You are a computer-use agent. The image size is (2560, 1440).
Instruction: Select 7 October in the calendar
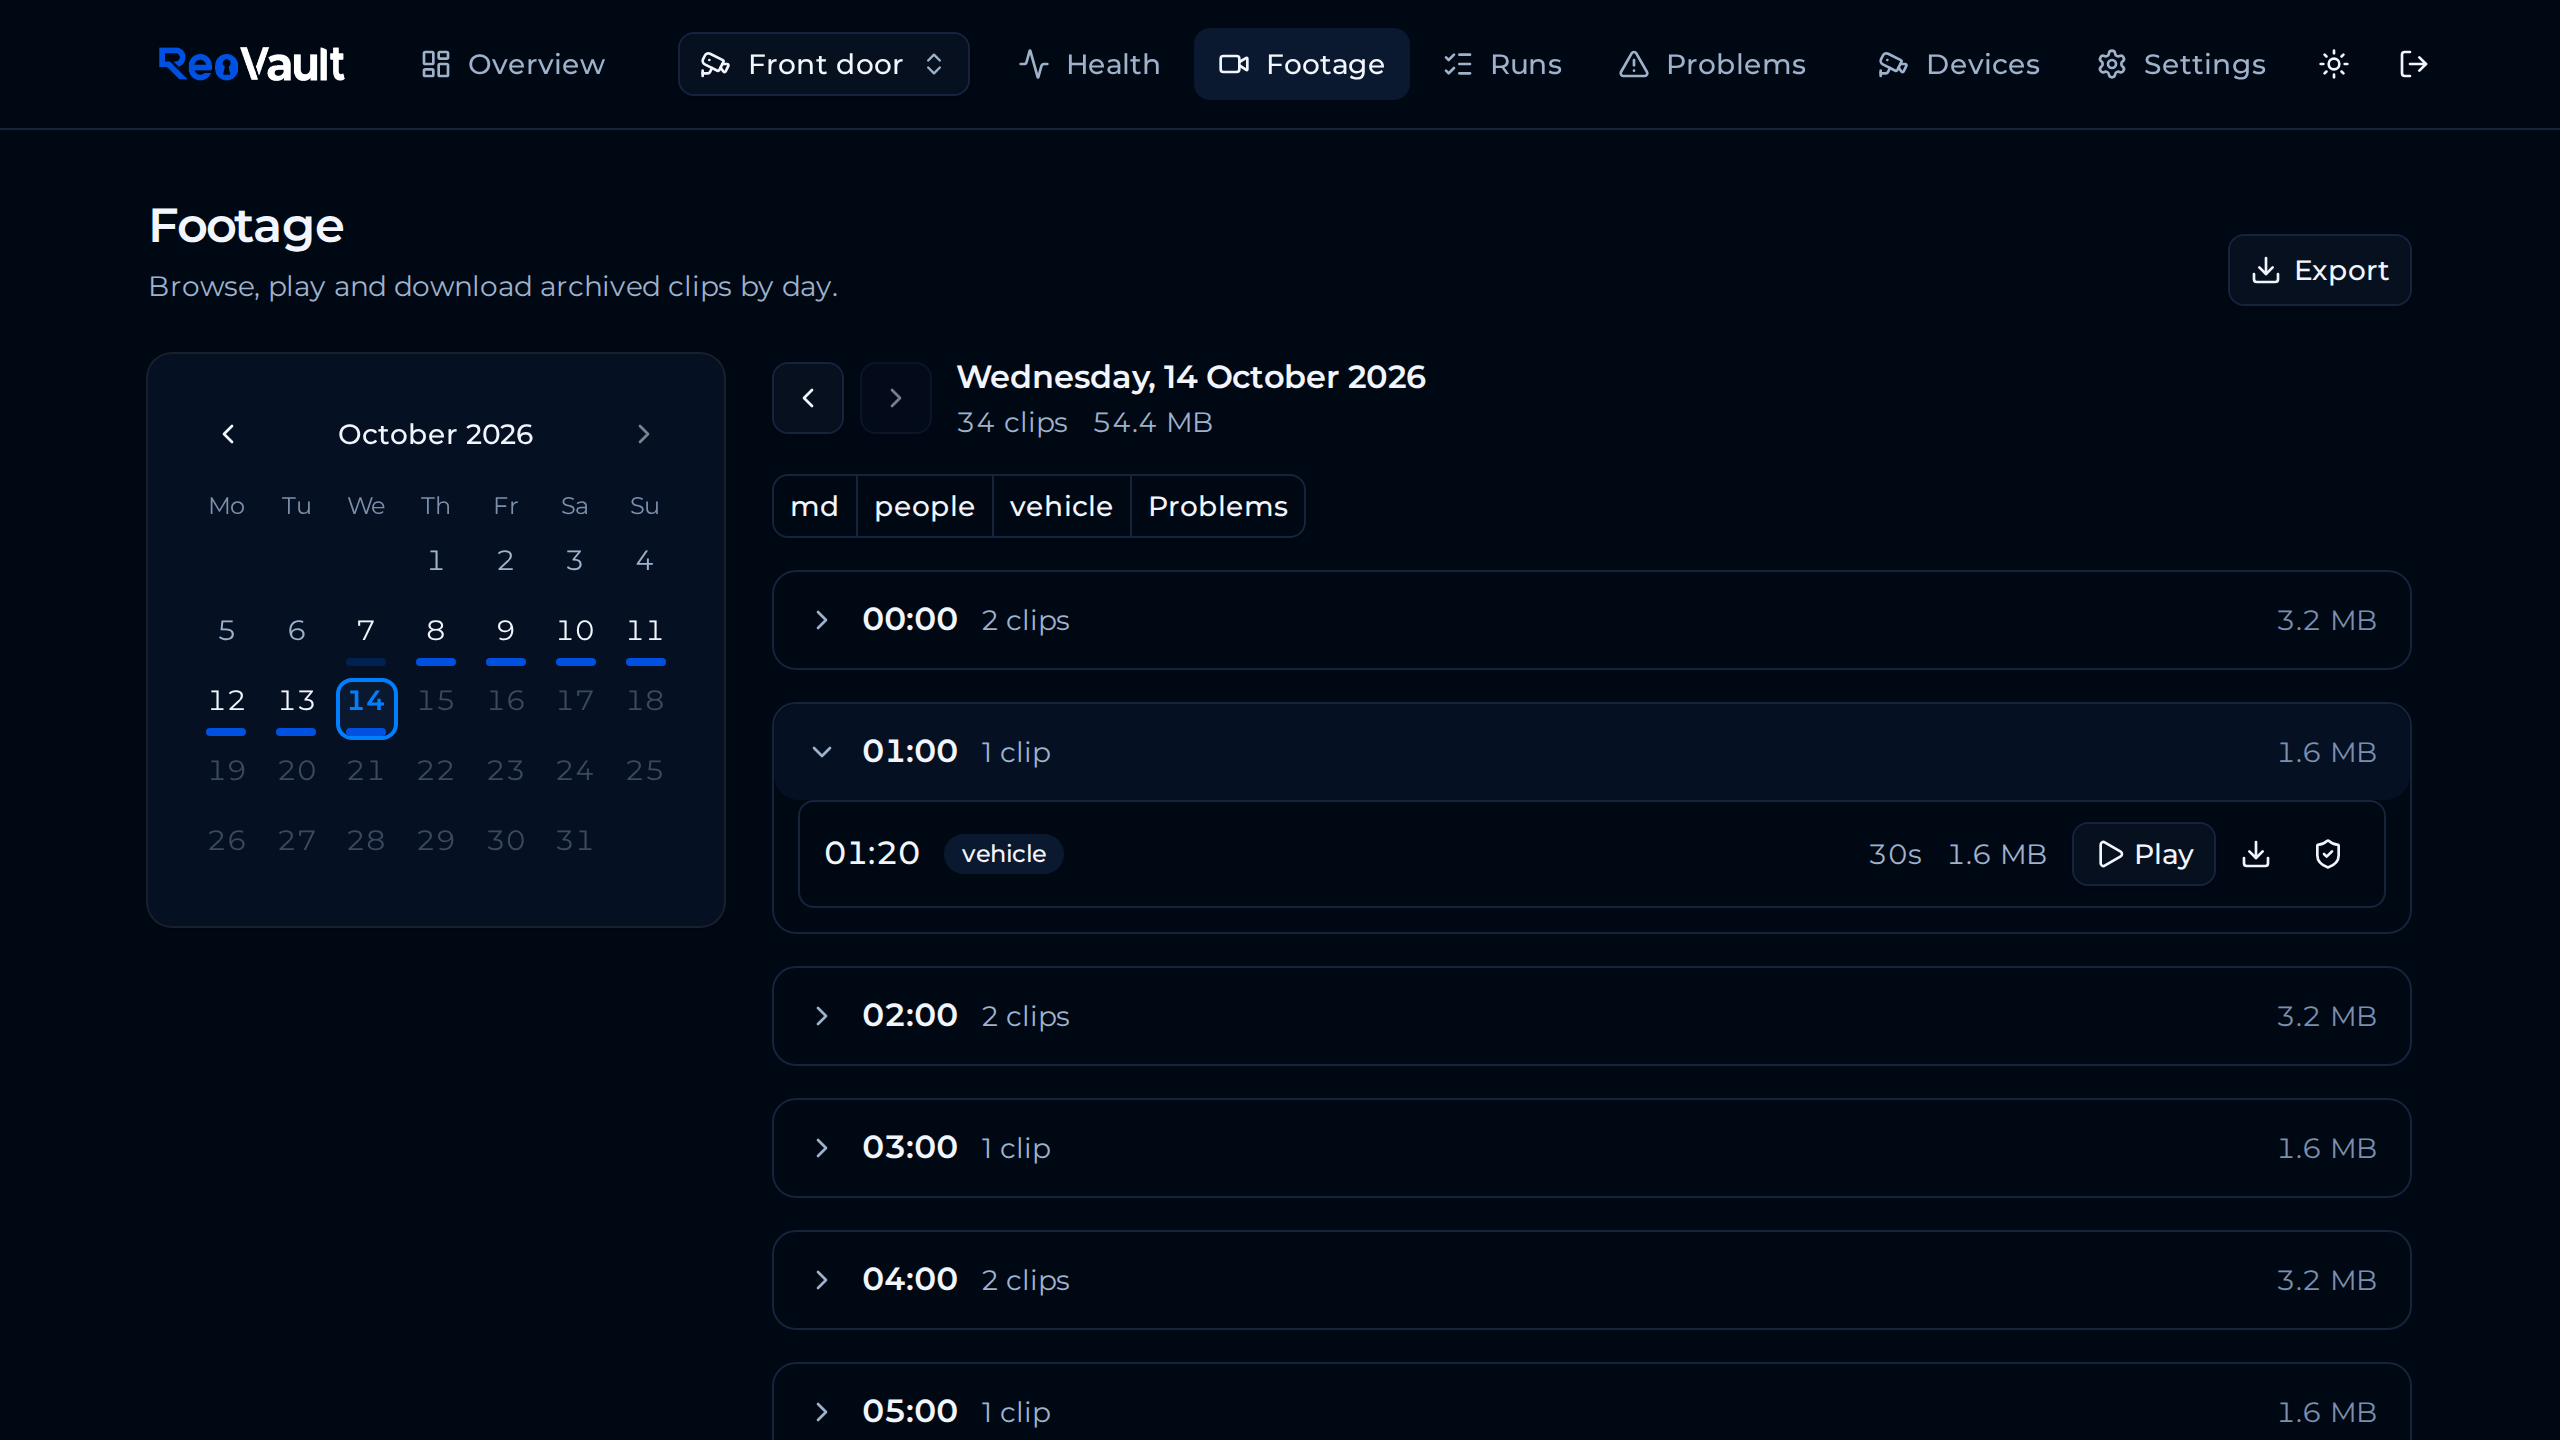point(366,636)
